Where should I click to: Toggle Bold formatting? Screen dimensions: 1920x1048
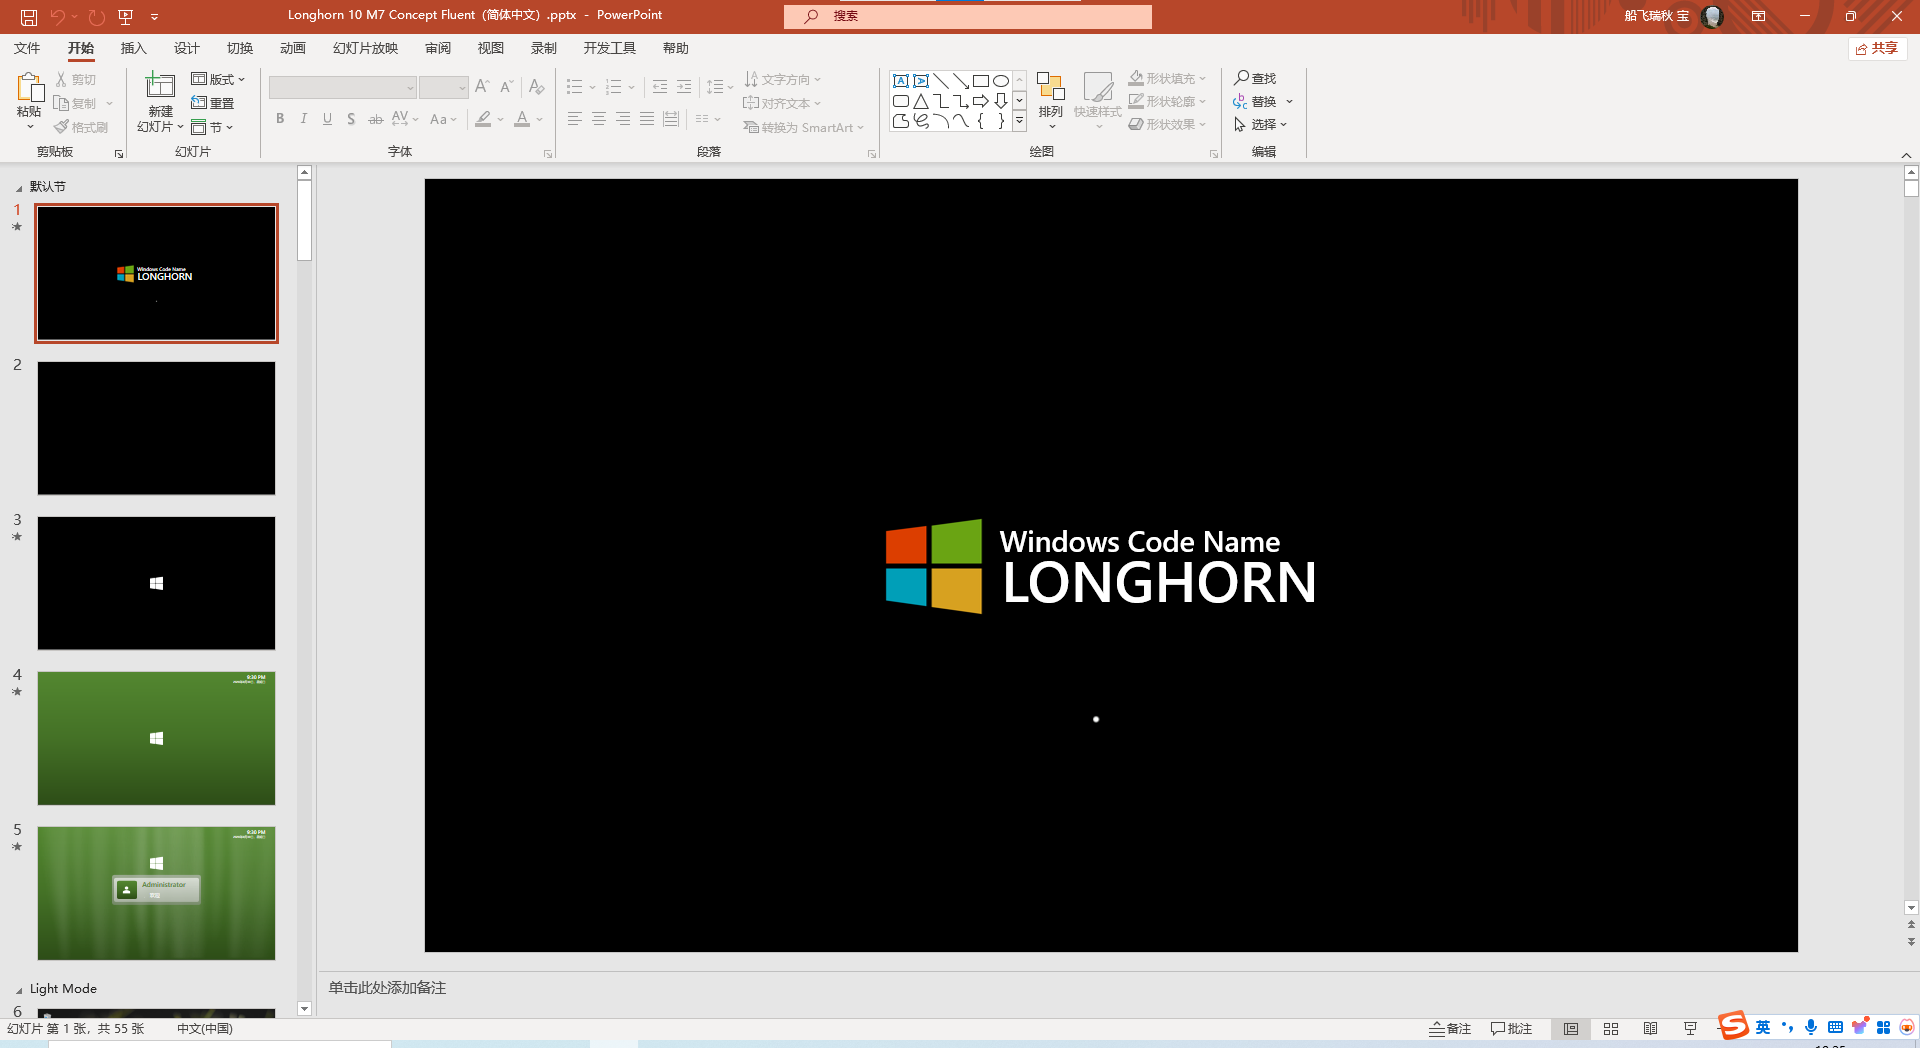(x=280, y=119)
